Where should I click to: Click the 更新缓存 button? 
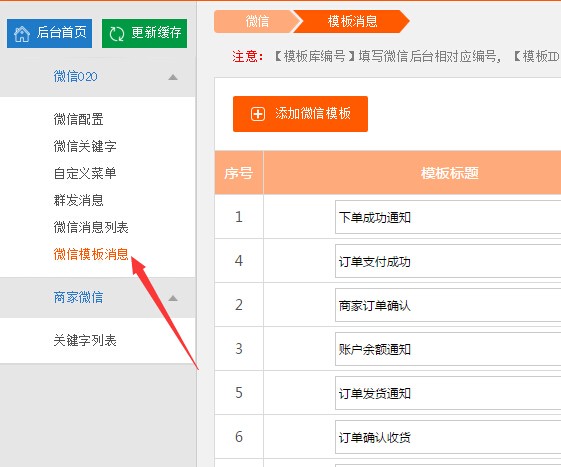pyautogui.click(x=144, y=33)
